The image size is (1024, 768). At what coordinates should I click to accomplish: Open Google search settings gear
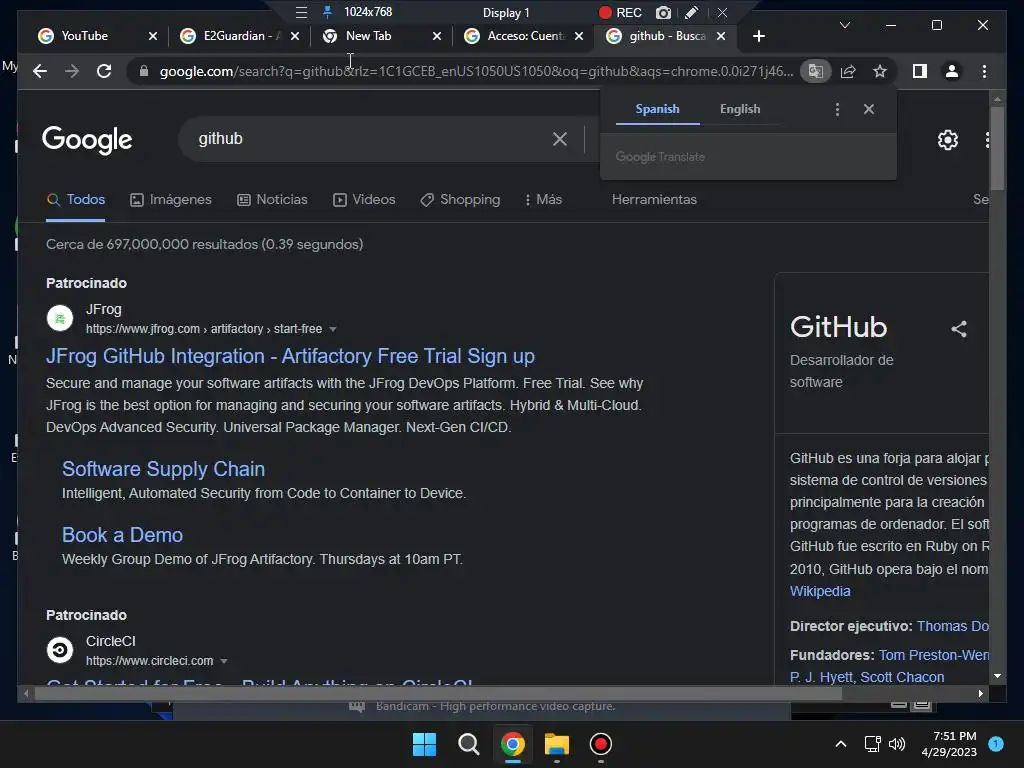(x=948, y=140)
